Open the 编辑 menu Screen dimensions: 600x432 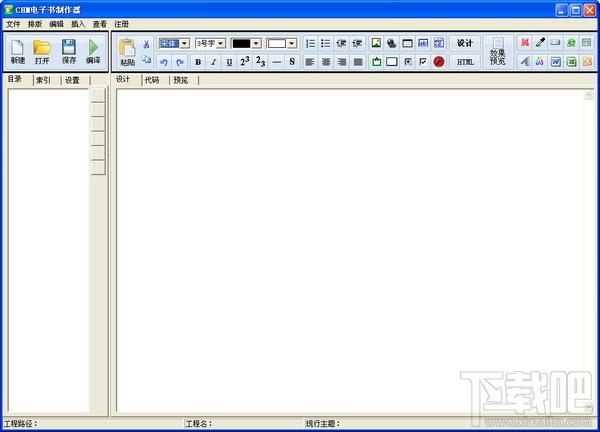coord(56,24)
